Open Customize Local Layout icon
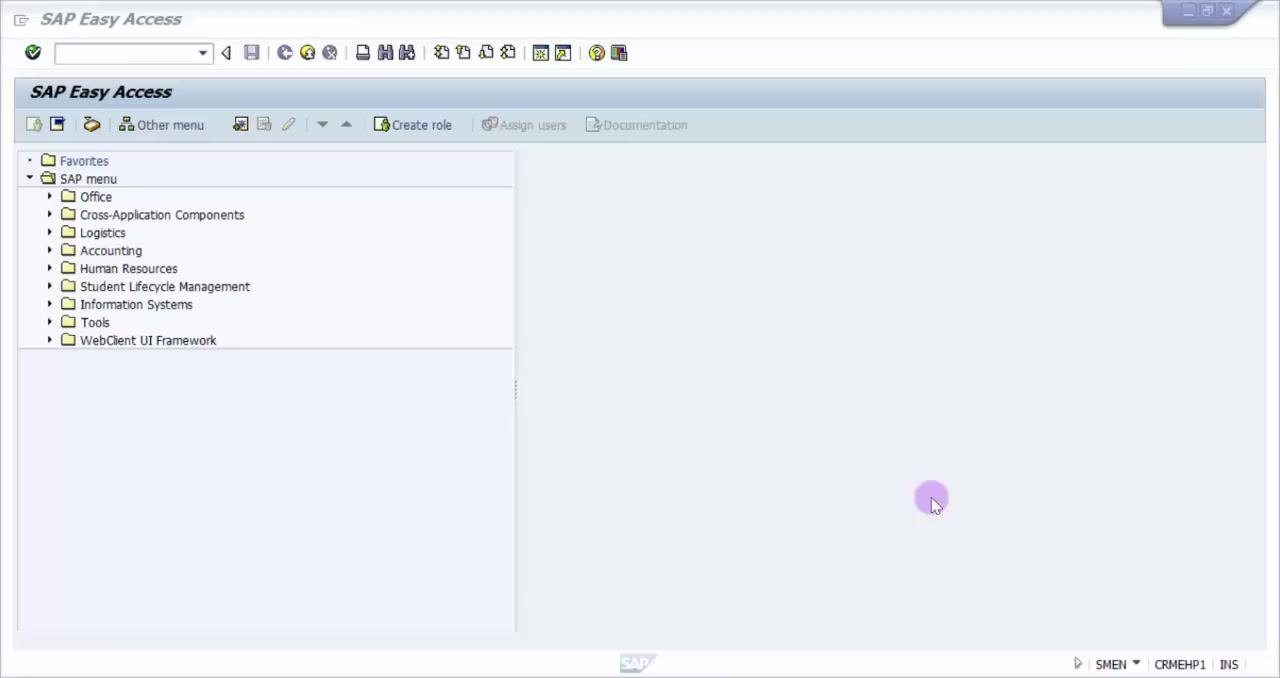This screenshot has height=678, width=1280. coord(619,53)
